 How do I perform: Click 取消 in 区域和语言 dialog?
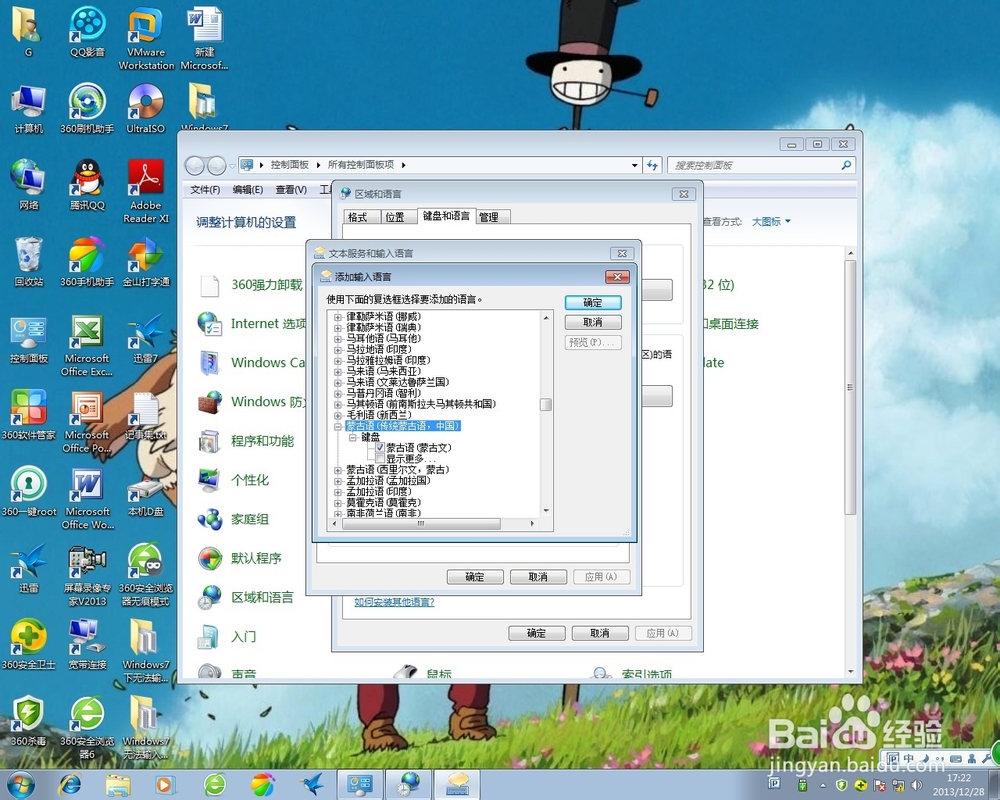tap(600, 633)
